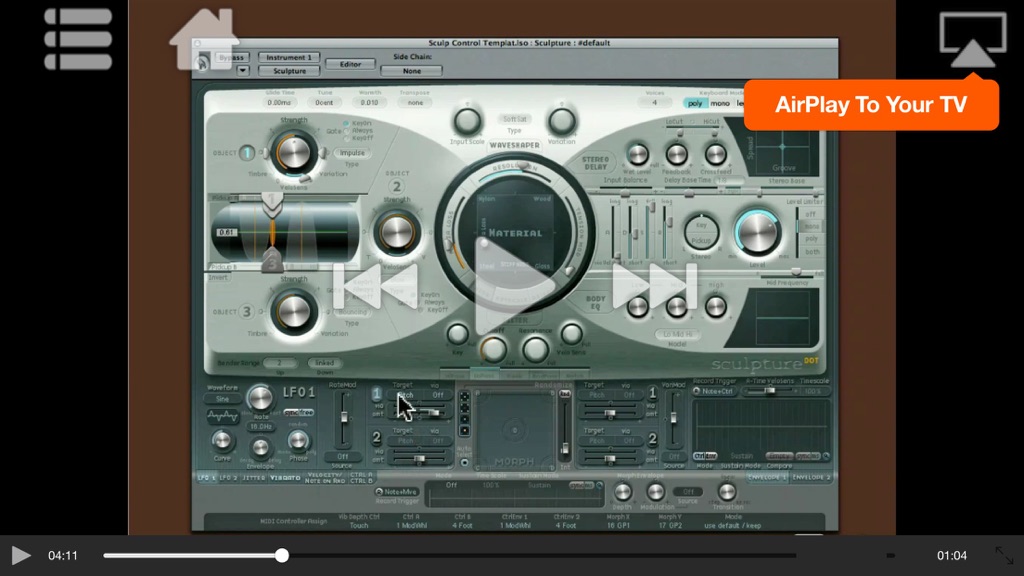Toggle the Object 1 enable button

(247, 153)
